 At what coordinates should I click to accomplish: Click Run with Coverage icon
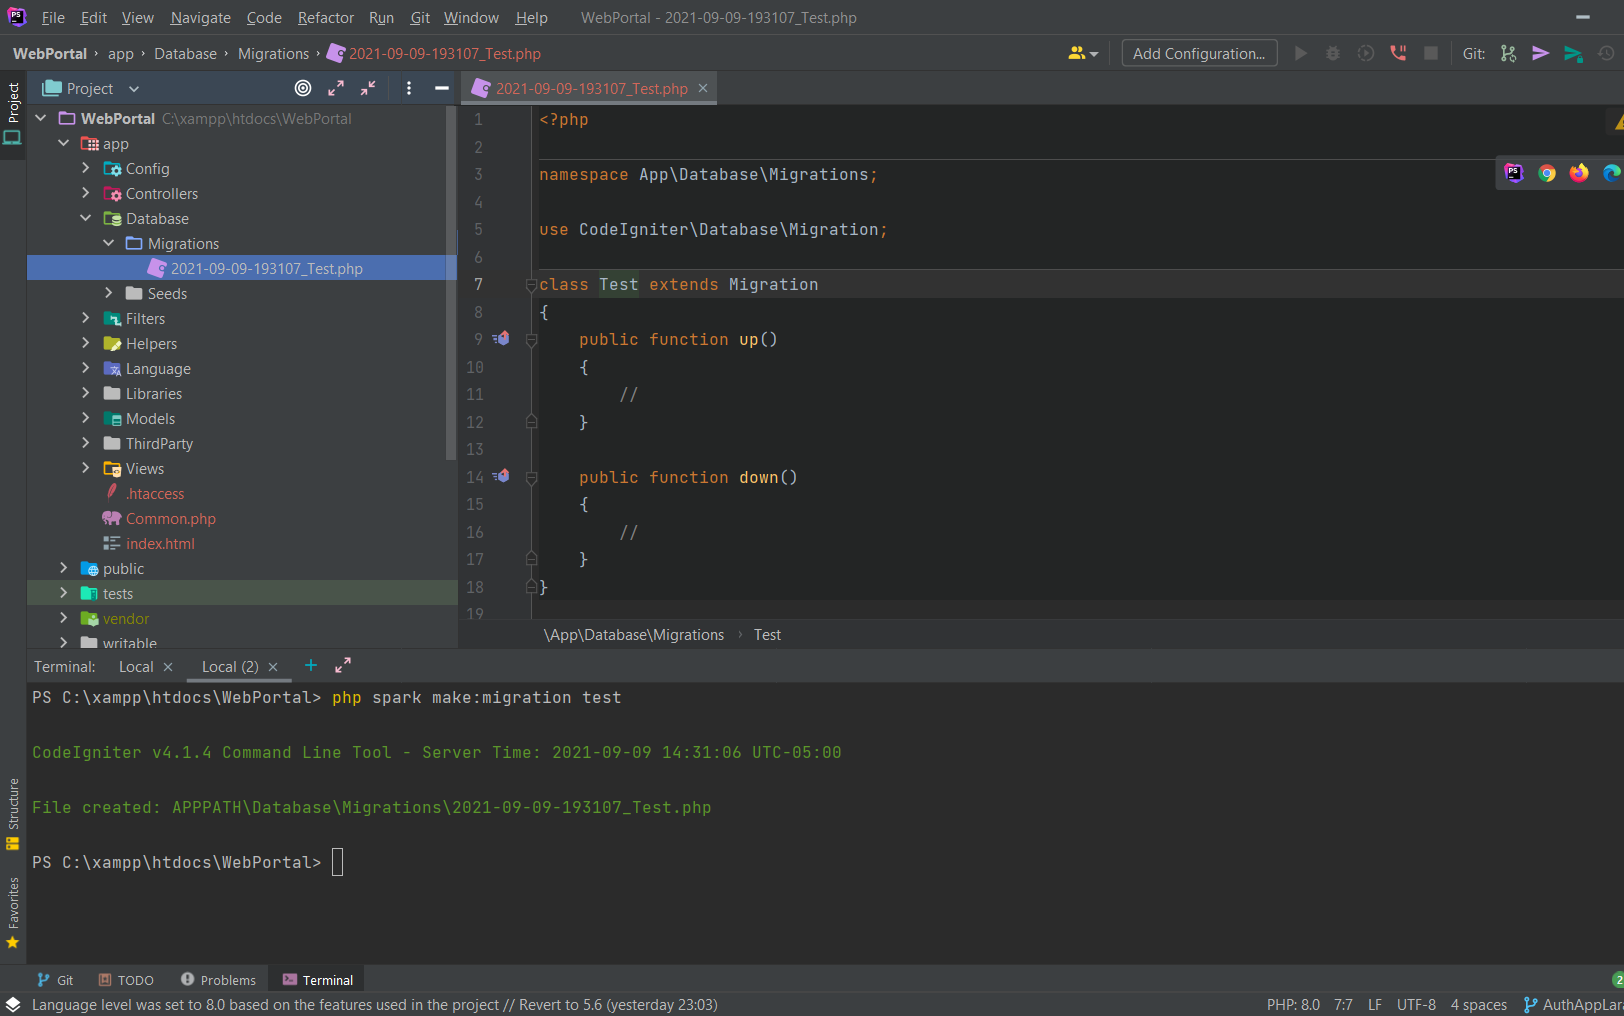tap(1366, 53)
